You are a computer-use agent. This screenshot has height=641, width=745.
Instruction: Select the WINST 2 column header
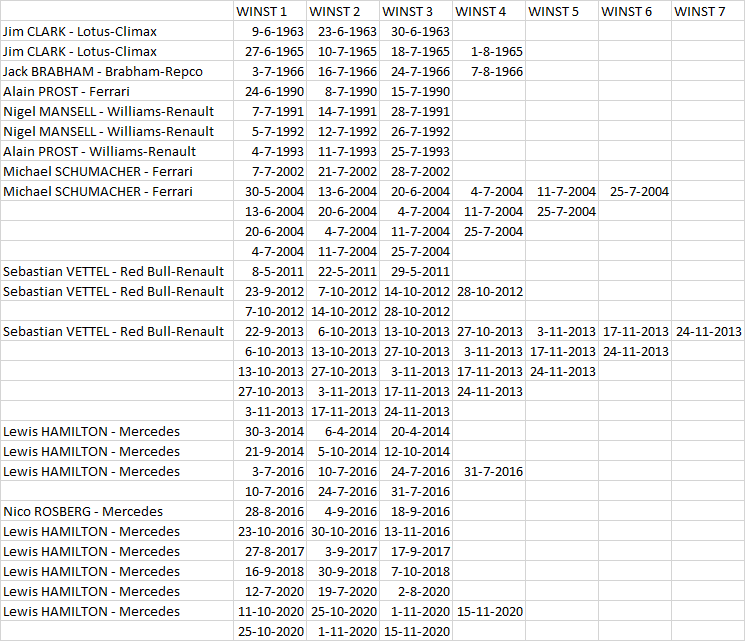pos(343,11)
